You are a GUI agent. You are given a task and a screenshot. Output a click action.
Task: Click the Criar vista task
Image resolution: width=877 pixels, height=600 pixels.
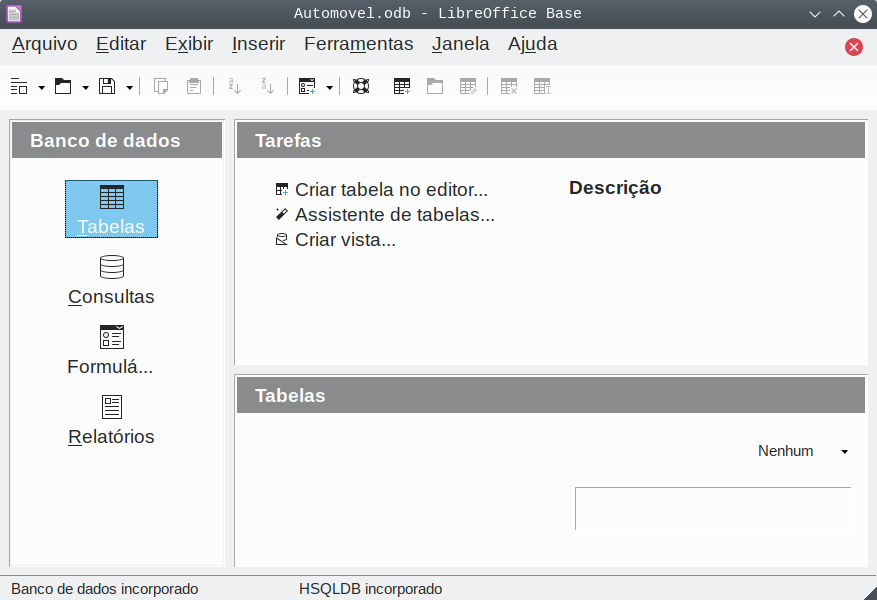coord(336,240)
